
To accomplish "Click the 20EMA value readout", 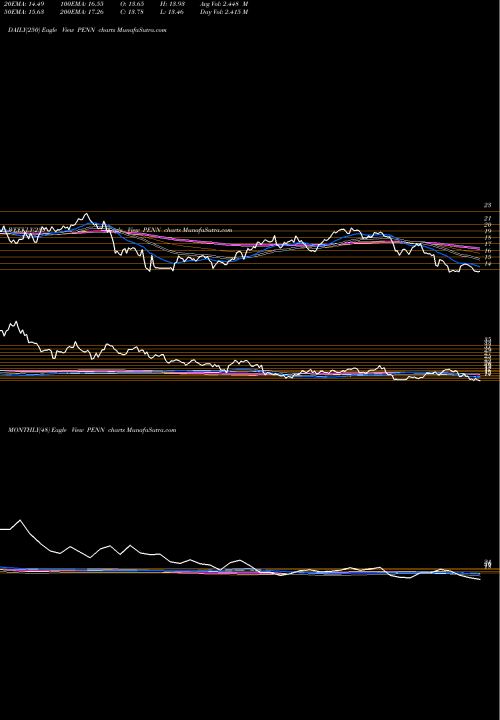I will [x=22, y=4].
